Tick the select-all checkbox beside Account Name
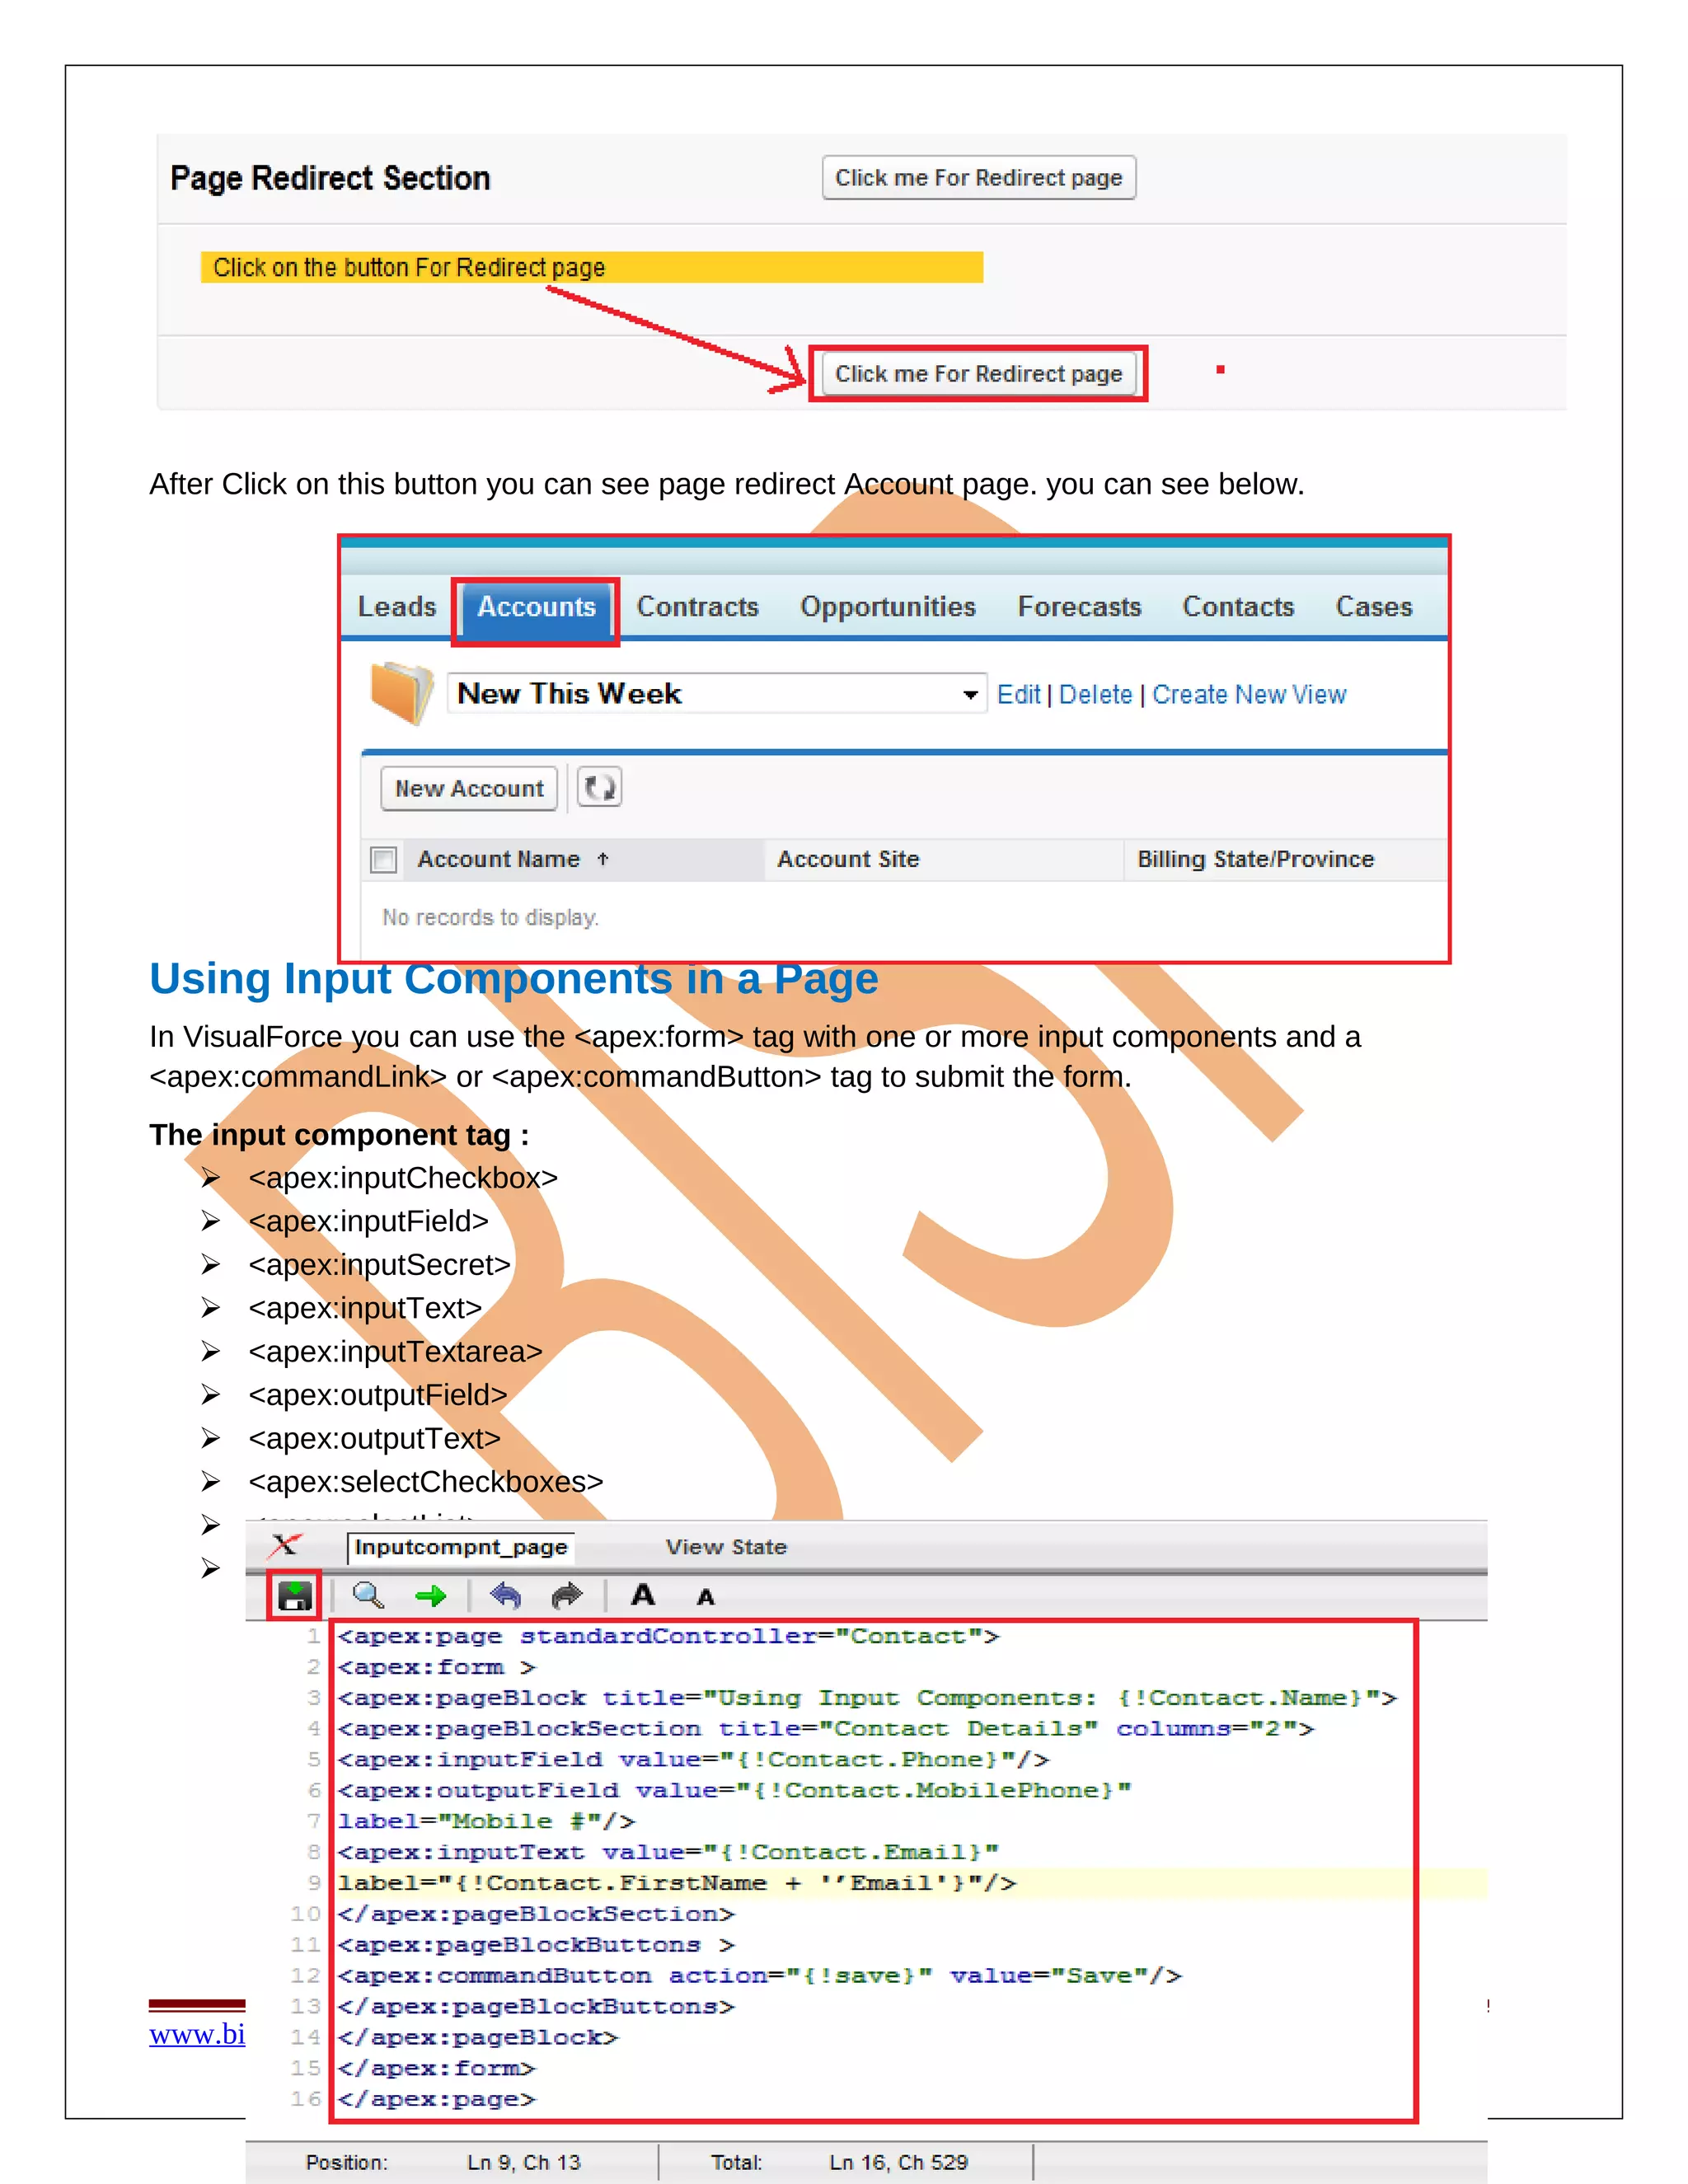The width and height of the screenshot is (1688, 2184). (x=383, y=859)
